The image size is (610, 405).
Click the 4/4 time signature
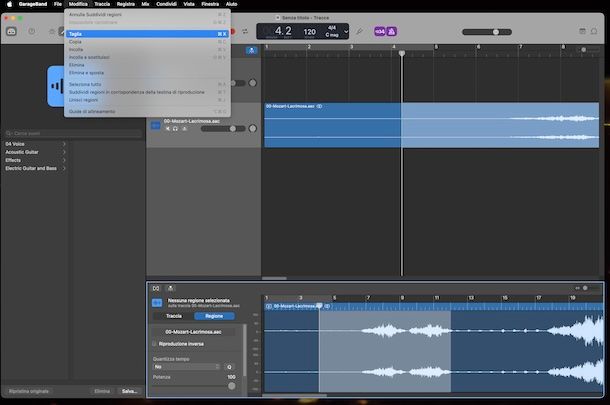[332, 28]
